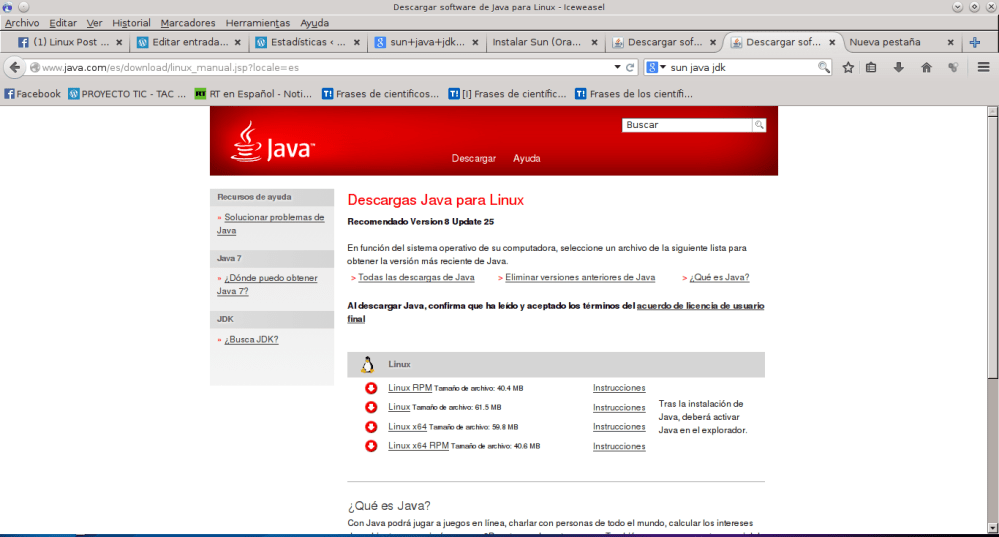This screenshot has width=999, height=537.
Task: Click the Frases de los científi... bookmark
Action: 634,94
